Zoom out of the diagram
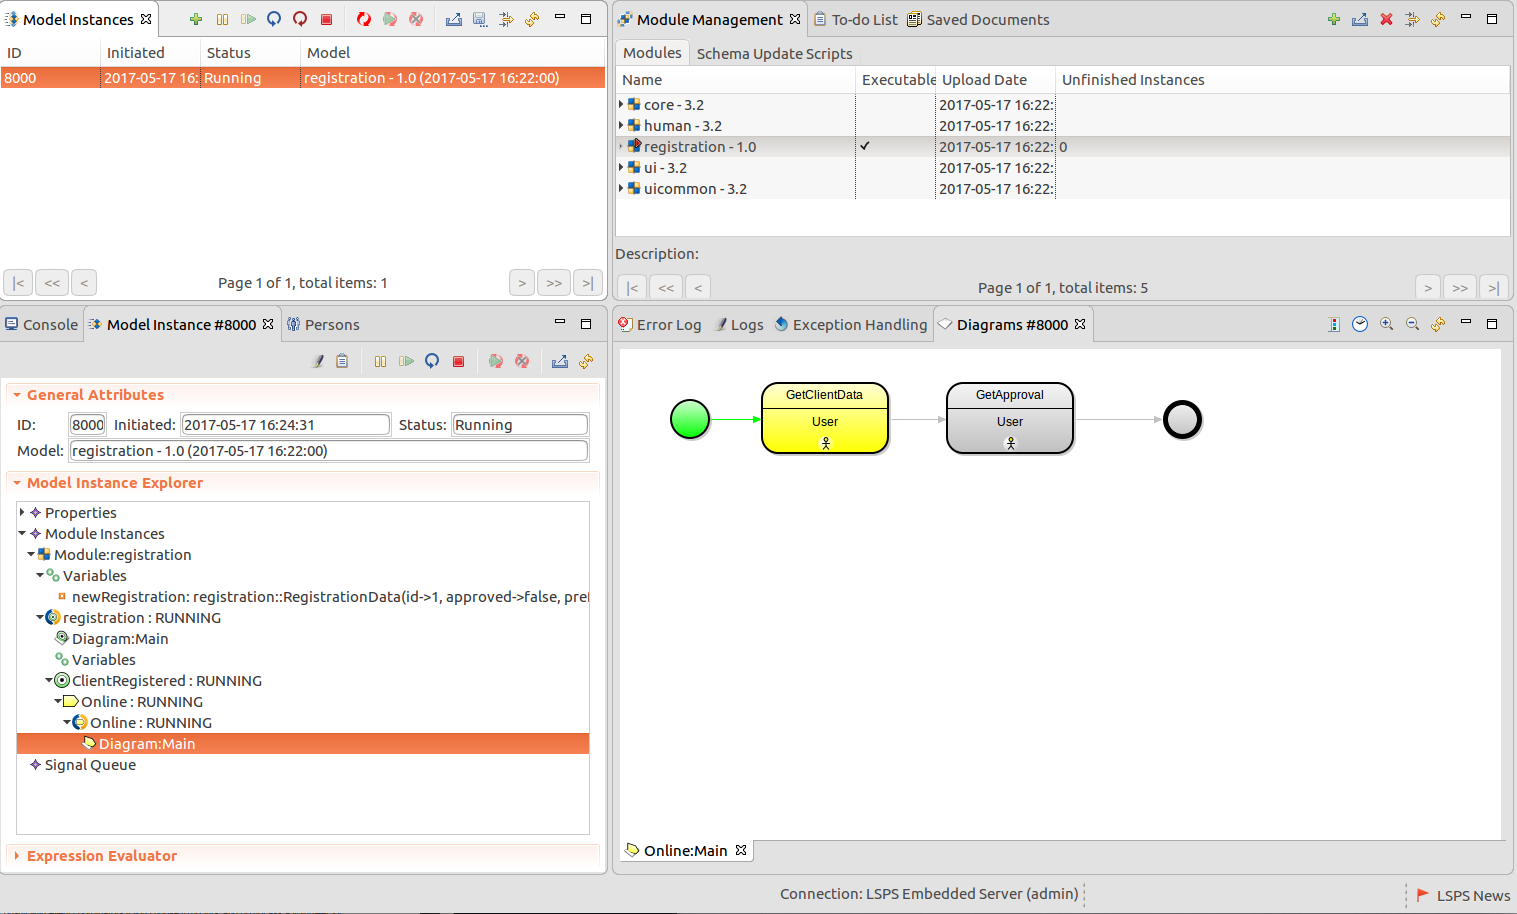 (x=1412, y=324)
